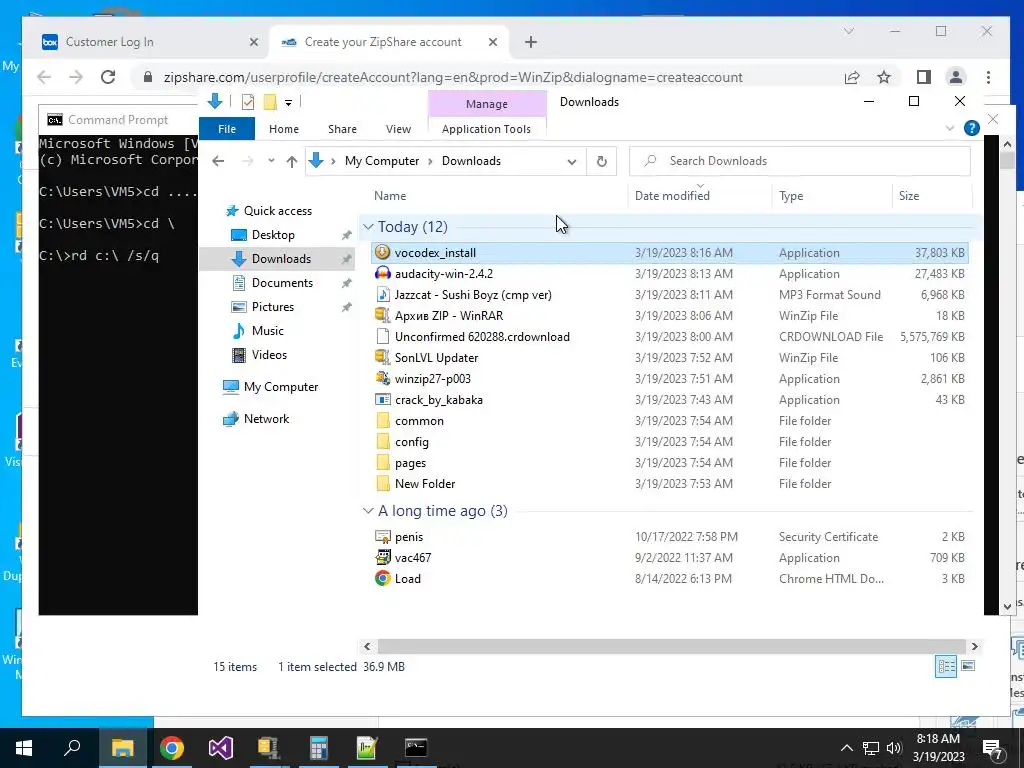Collapse the A long time ago group
Viewport: 1024px width, 768px height.
(x=368, y=511)
